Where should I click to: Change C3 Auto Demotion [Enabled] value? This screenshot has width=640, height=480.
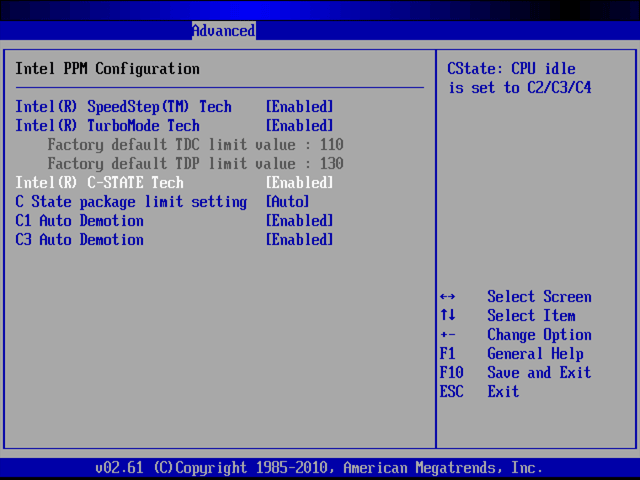click(300, 240)
